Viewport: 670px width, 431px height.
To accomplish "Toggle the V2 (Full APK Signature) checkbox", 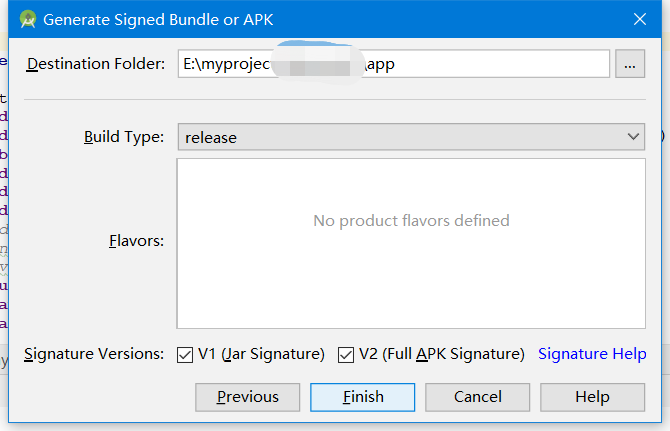I will [x=346, y=355].
